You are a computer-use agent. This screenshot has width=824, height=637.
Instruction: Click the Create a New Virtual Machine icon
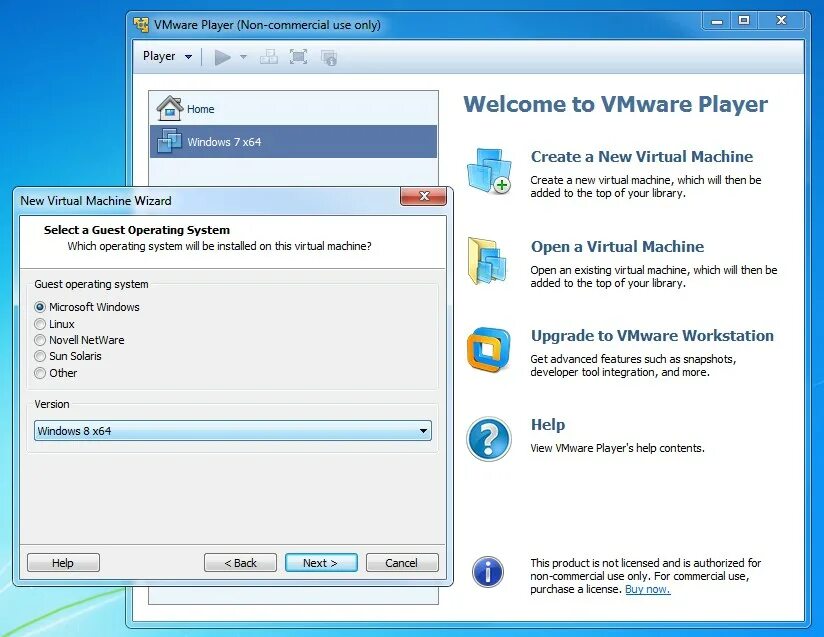(489, 171)
